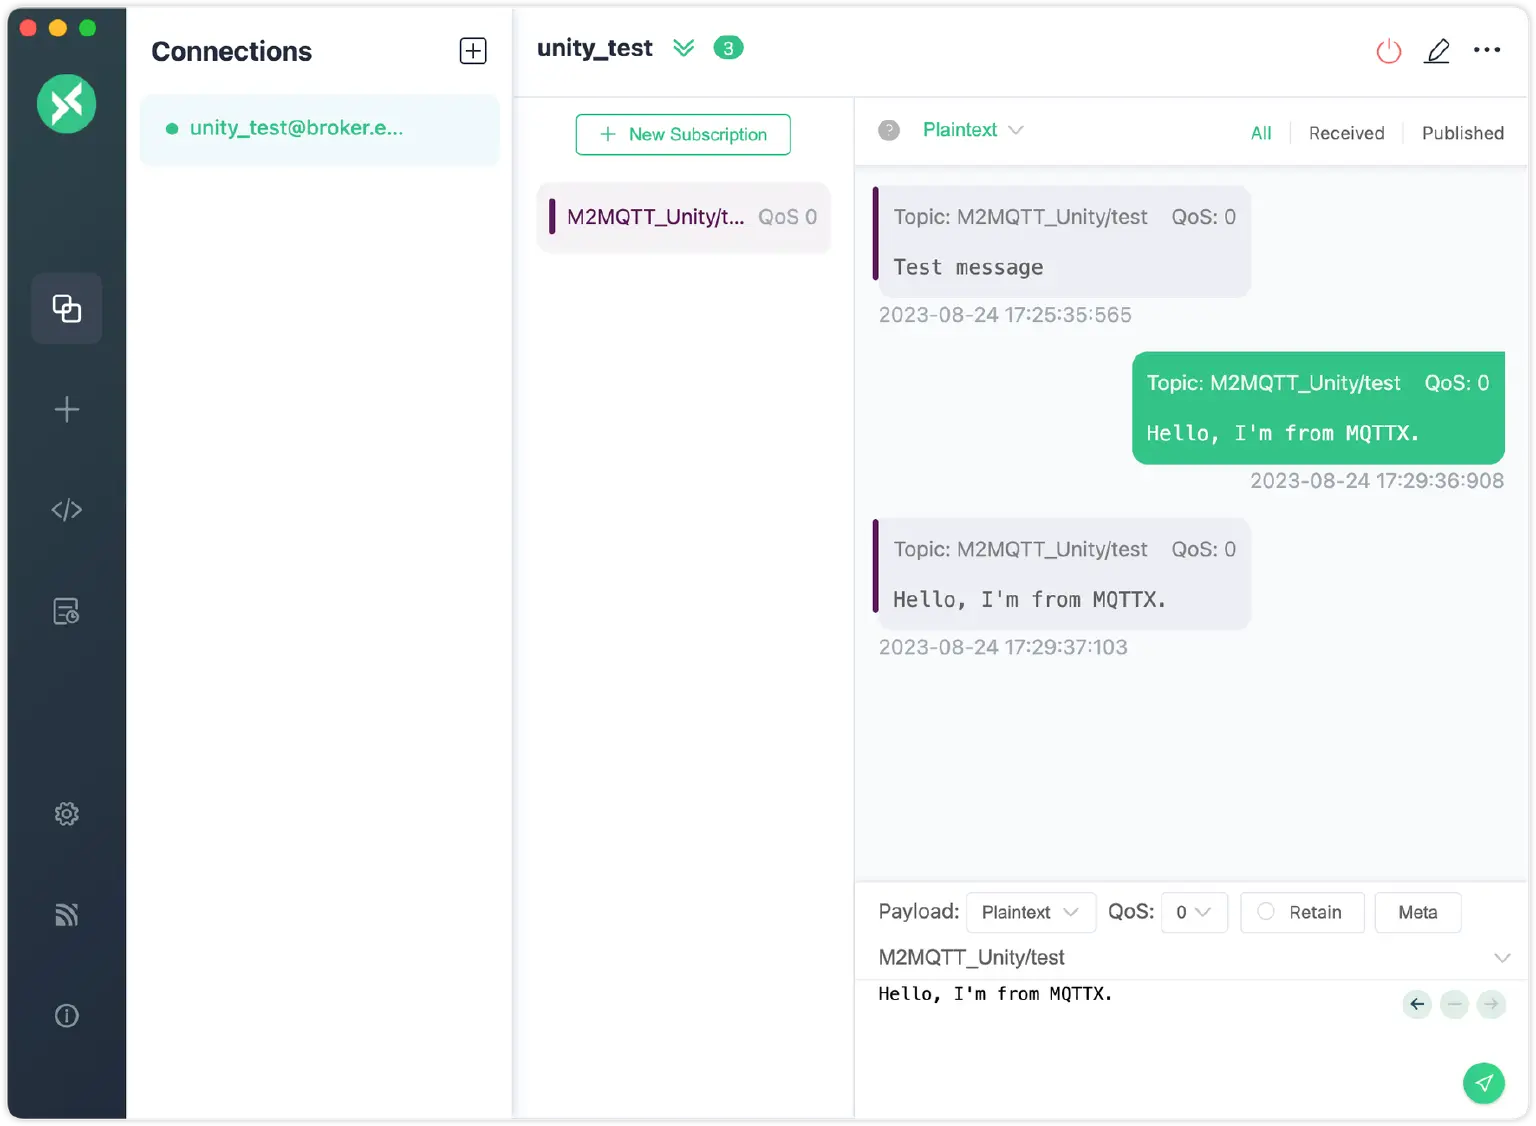
Task: Open the Plaintext message format dropdown
Action: tap(973, 130)
